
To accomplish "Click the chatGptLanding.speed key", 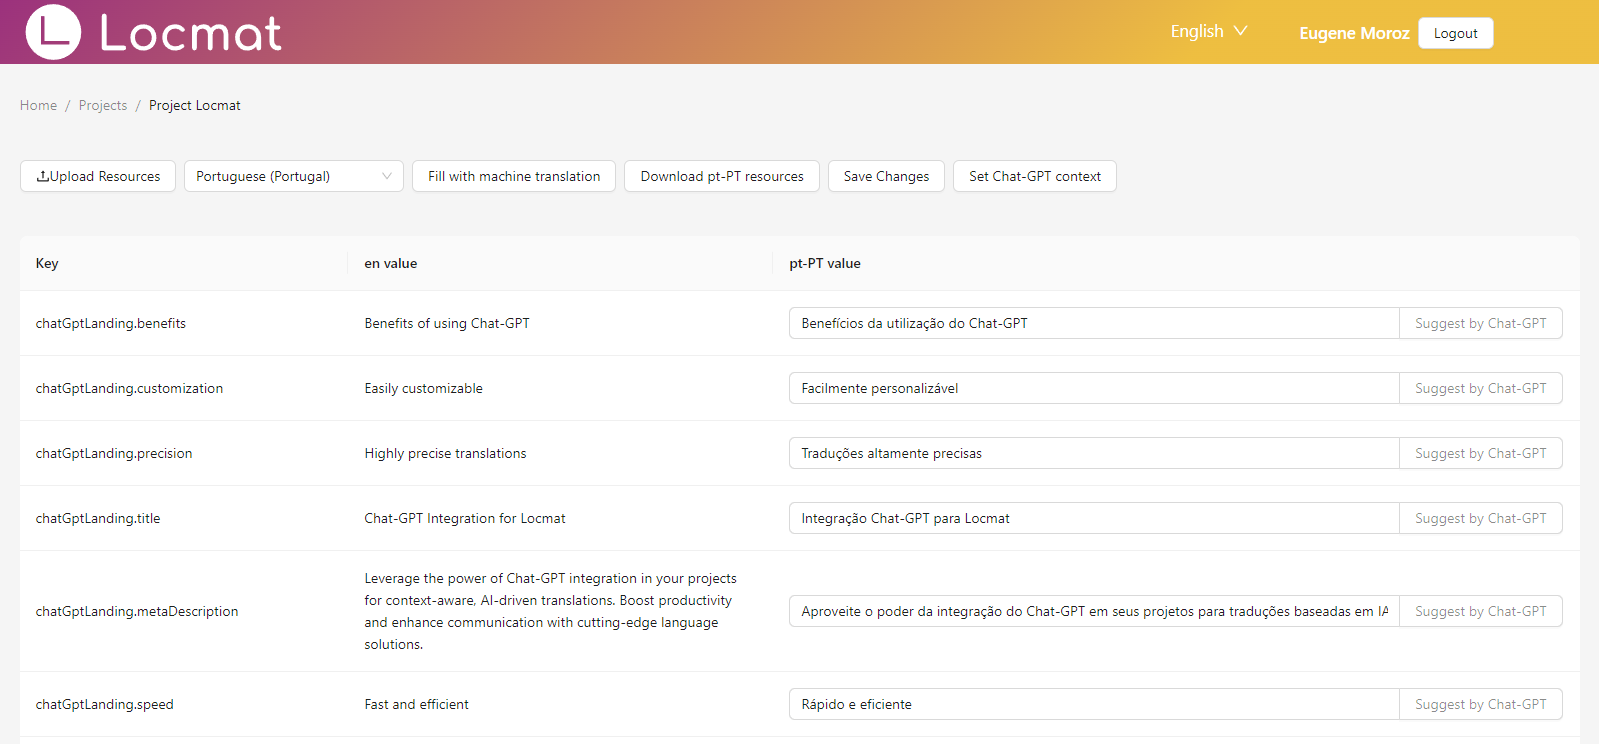I will [105, 704].
